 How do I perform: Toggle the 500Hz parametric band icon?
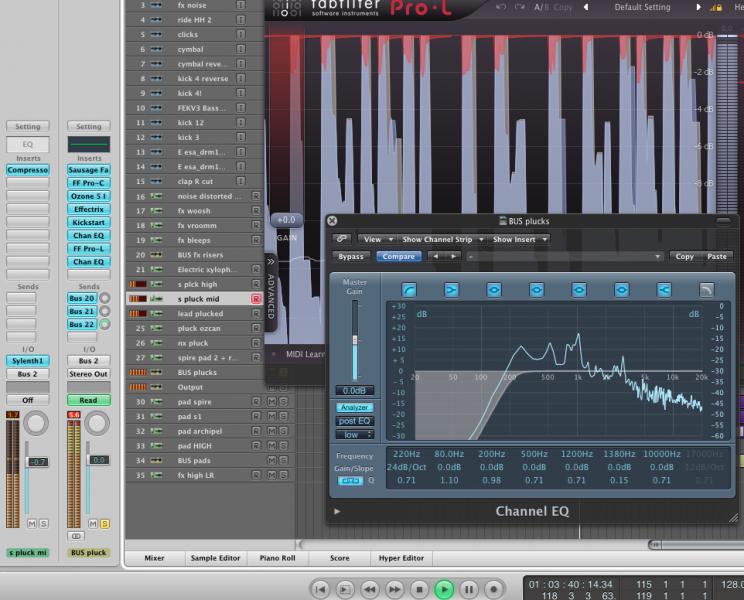(x=537, y=289)
